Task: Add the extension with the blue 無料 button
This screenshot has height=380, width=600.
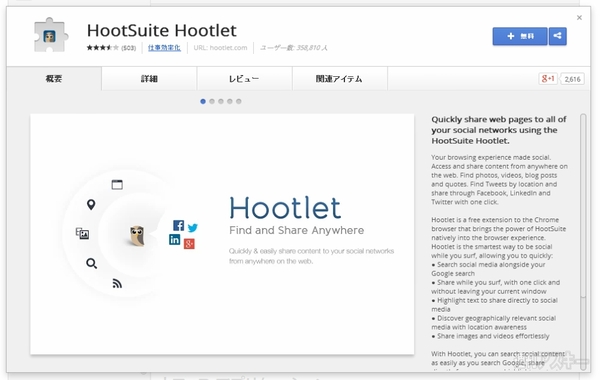Action: click(520, 36)
